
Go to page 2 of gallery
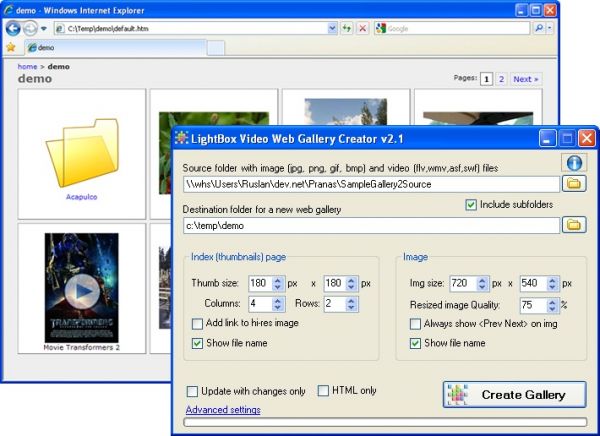[501, 78]
